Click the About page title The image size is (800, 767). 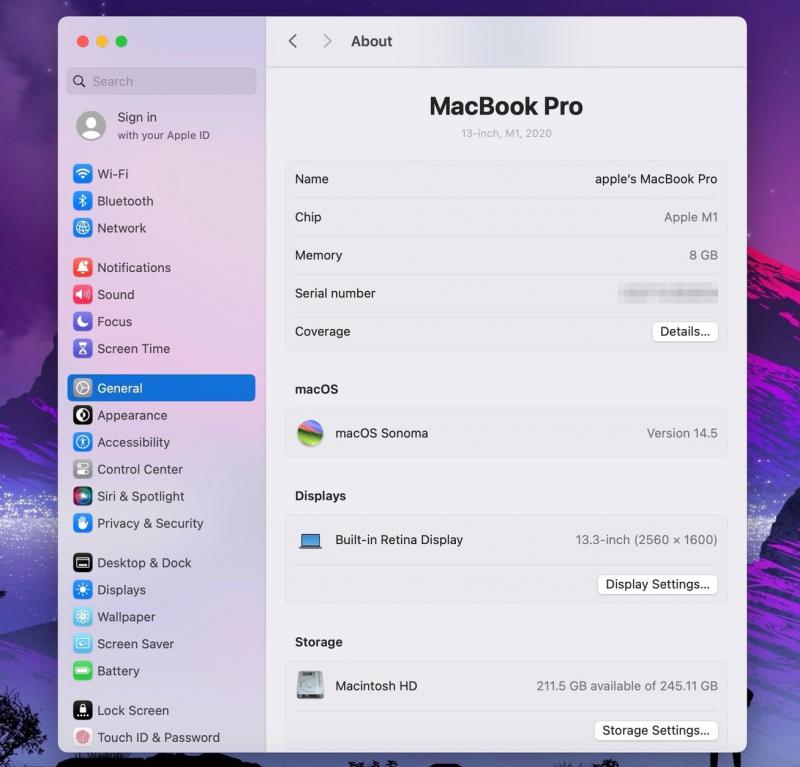371,41
